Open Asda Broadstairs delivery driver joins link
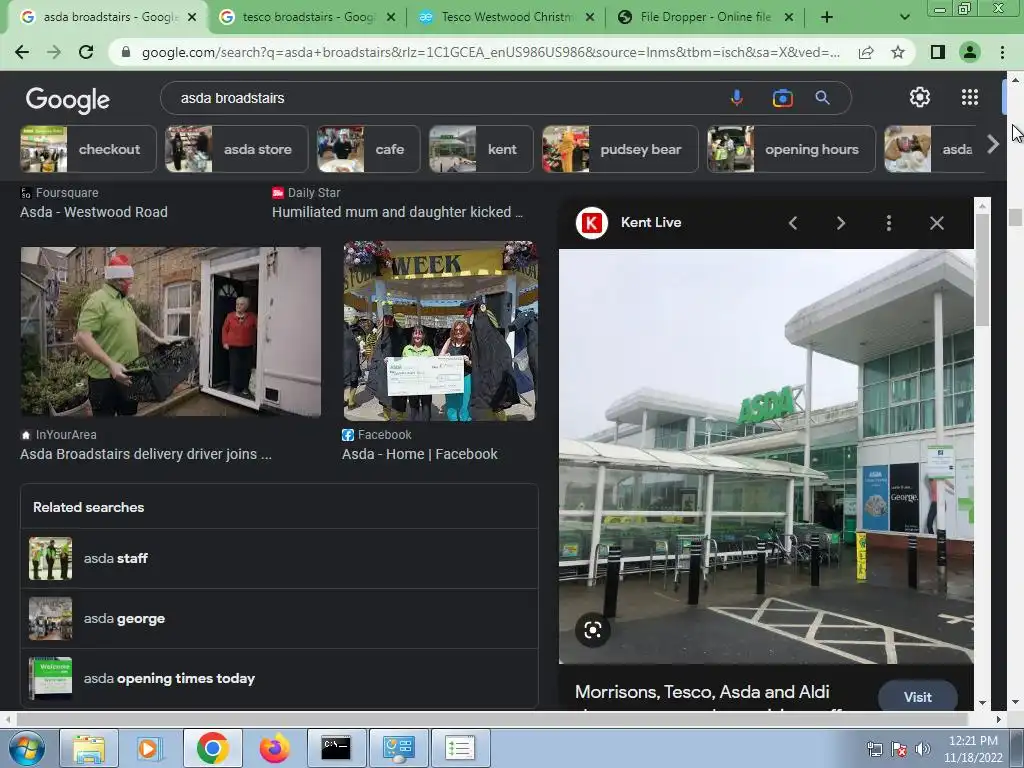This screenshot has height=768, width=1024. click(x=146, y=454)
